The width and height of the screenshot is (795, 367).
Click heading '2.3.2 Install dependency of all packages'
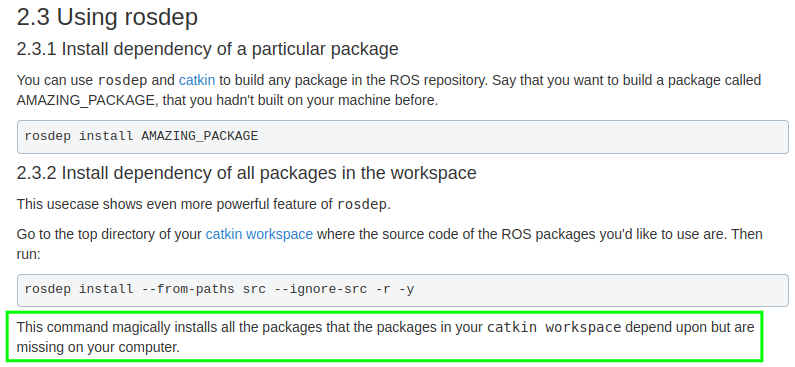tap(246, 173)
